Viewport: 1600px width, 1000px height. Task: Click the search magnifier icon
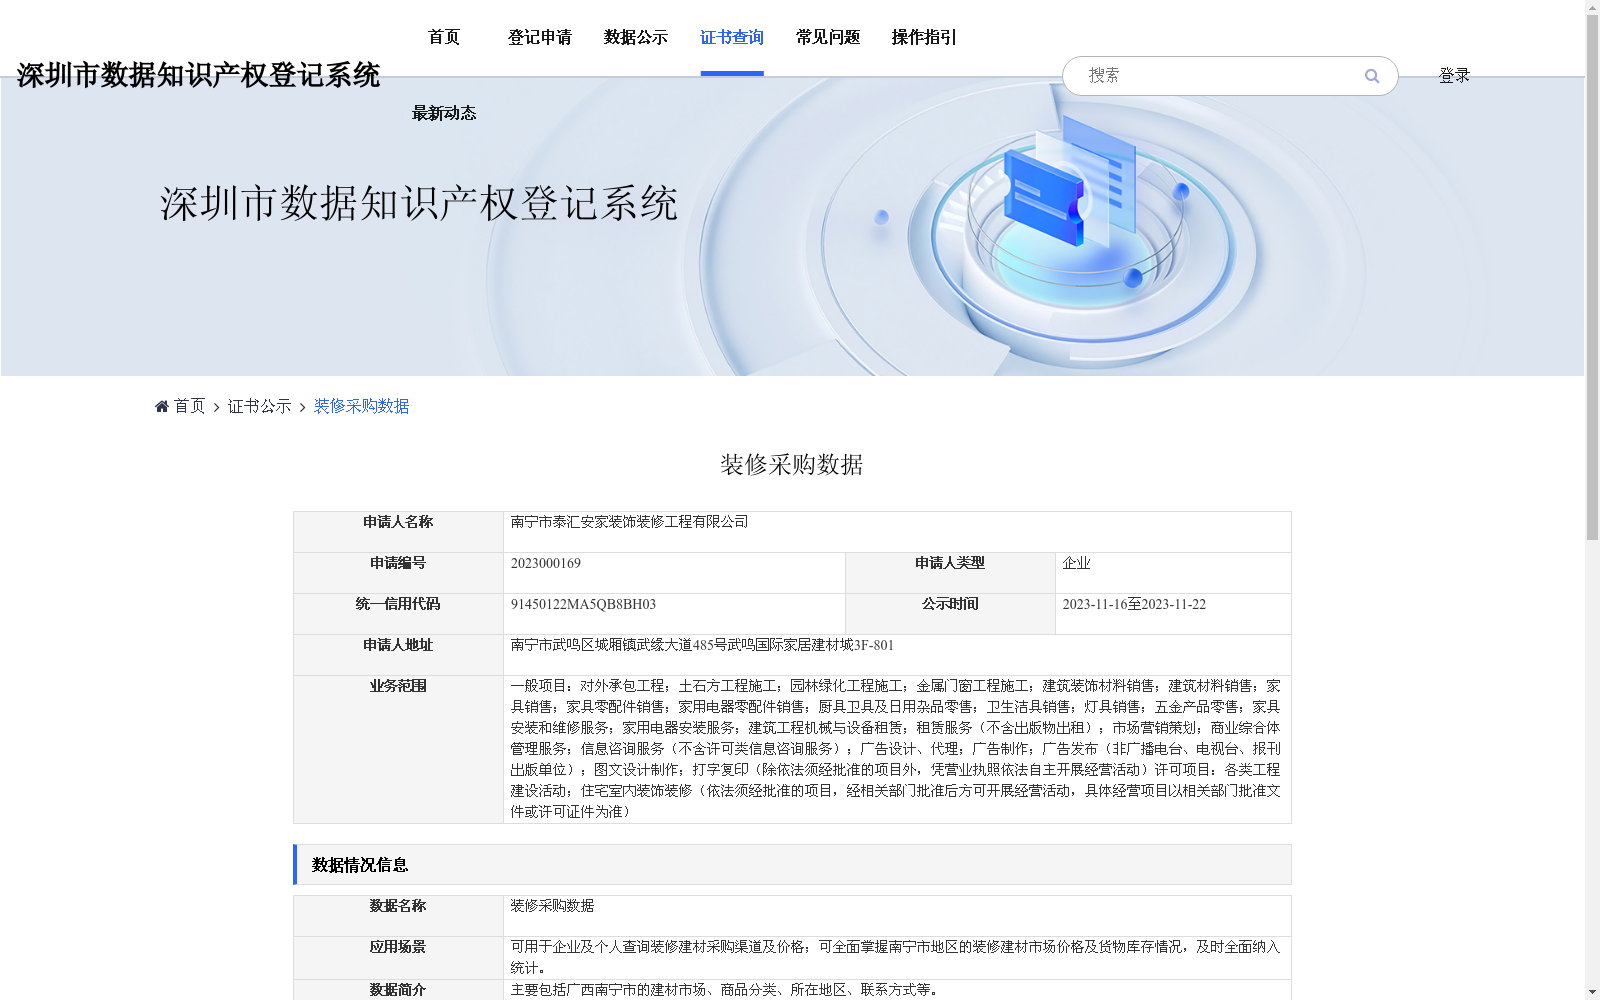coord(1372,76)
